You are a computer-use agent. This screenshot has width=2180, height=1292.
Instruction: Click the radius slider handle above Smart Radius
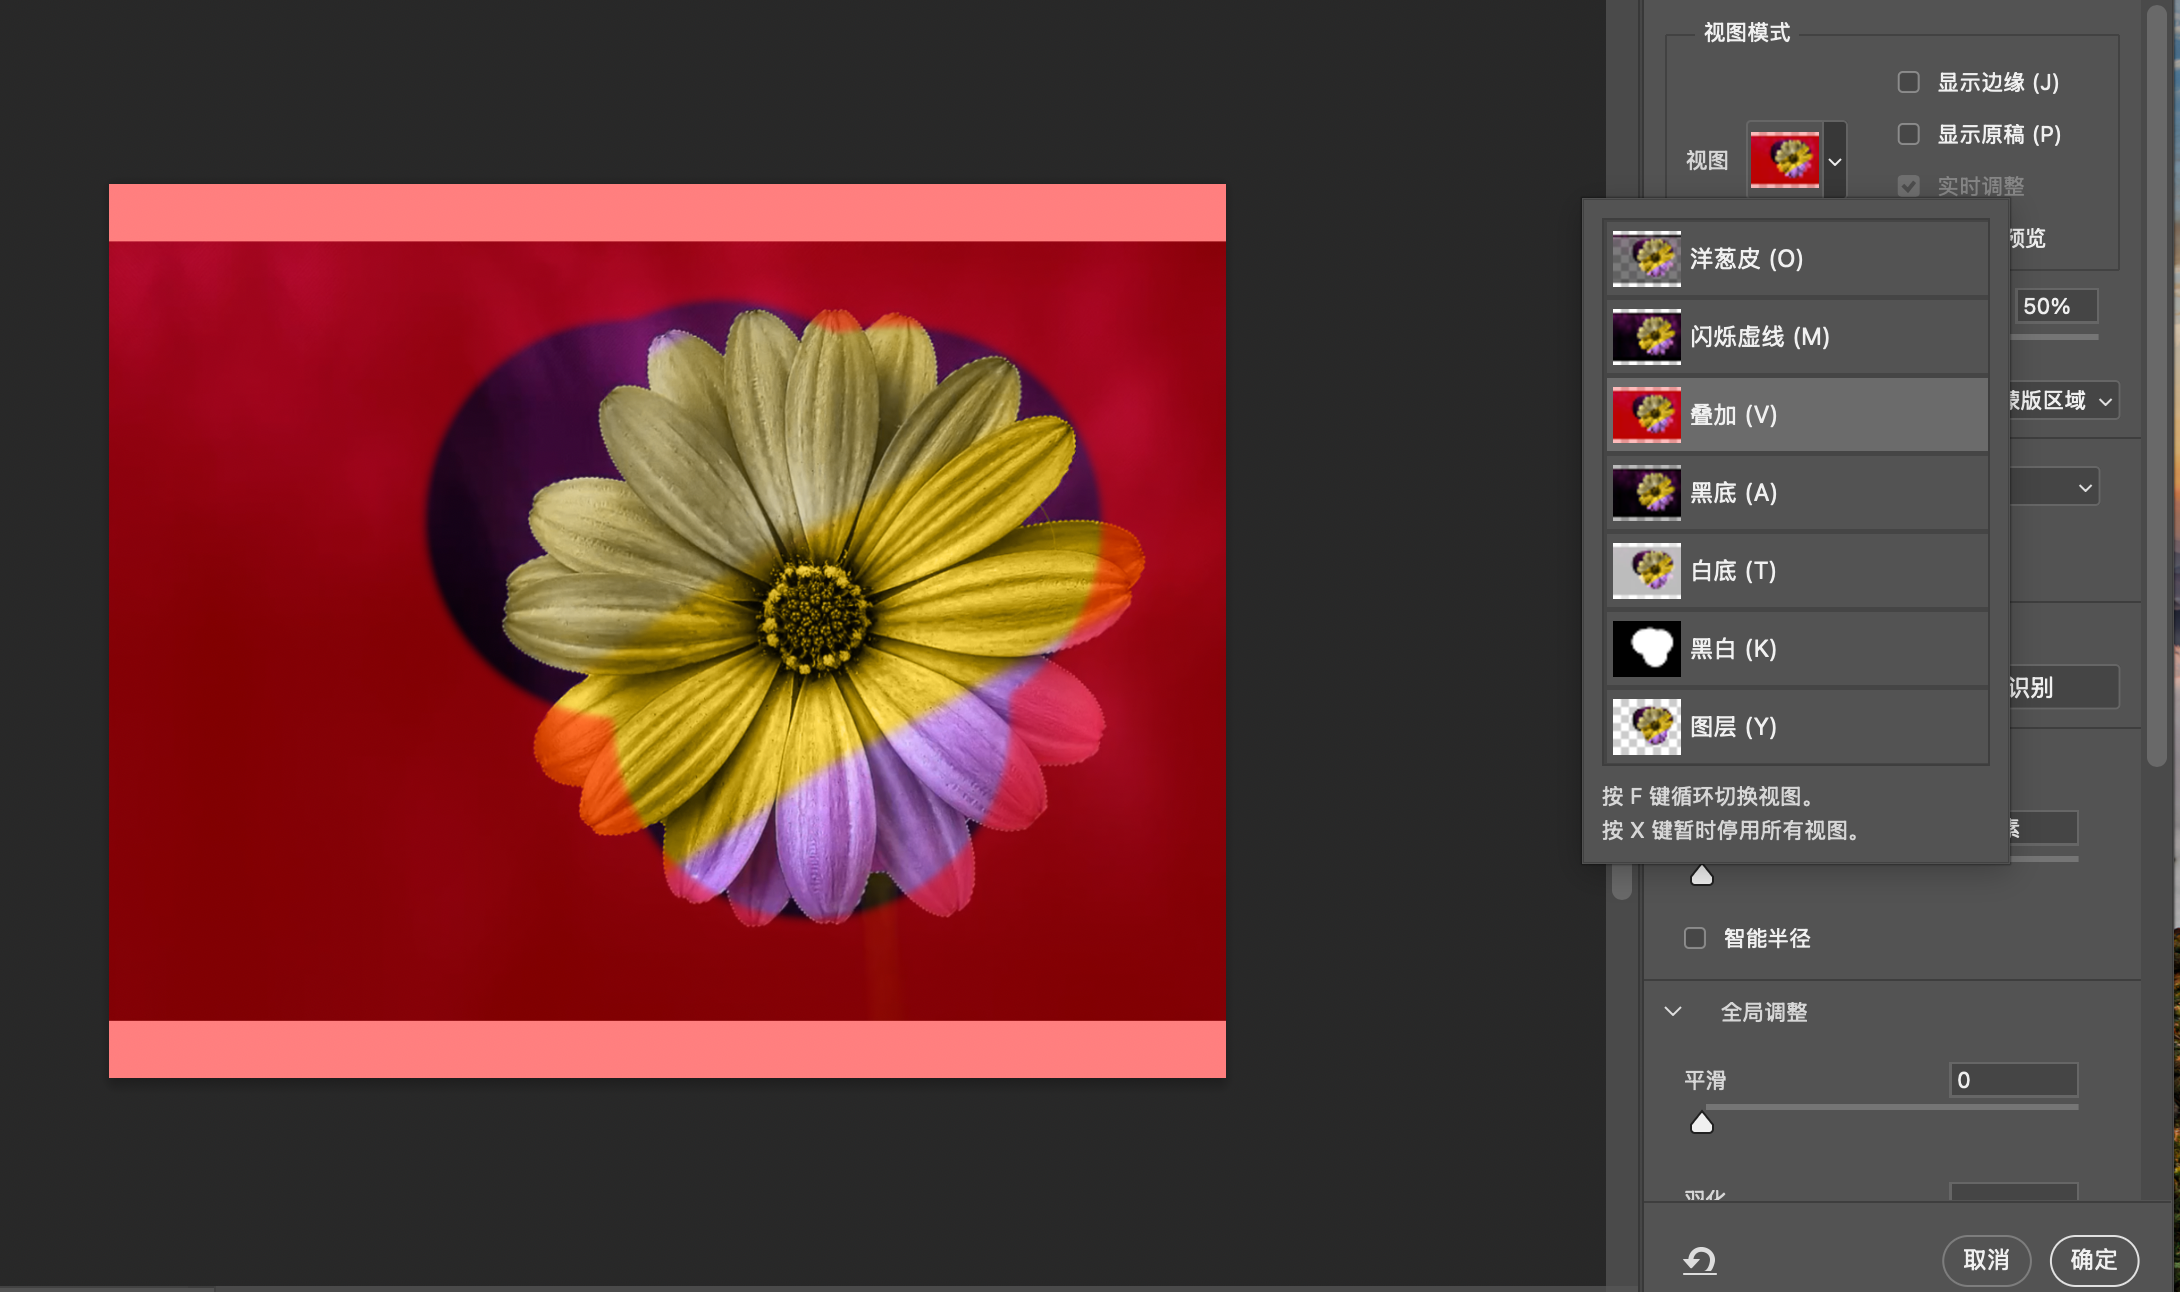pyautogui.click(x=1701, y=876)
